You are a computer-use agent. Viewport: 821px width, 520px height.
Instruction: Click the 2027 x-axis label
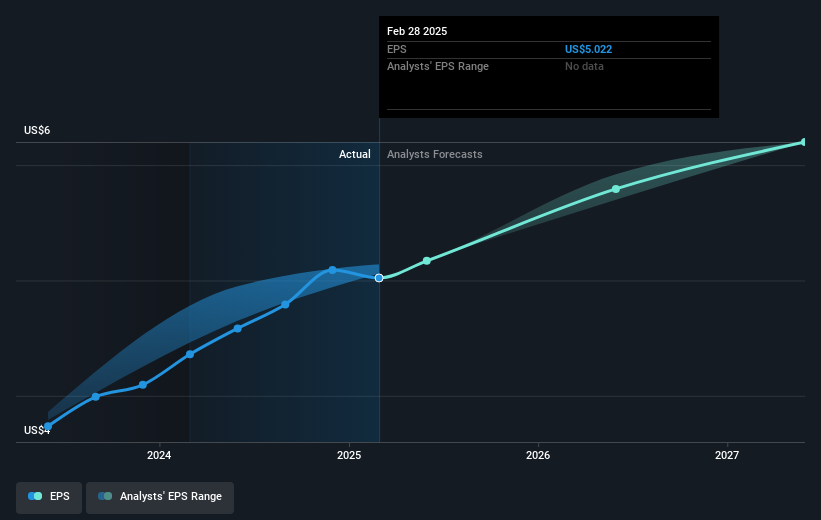coord(727,455)
